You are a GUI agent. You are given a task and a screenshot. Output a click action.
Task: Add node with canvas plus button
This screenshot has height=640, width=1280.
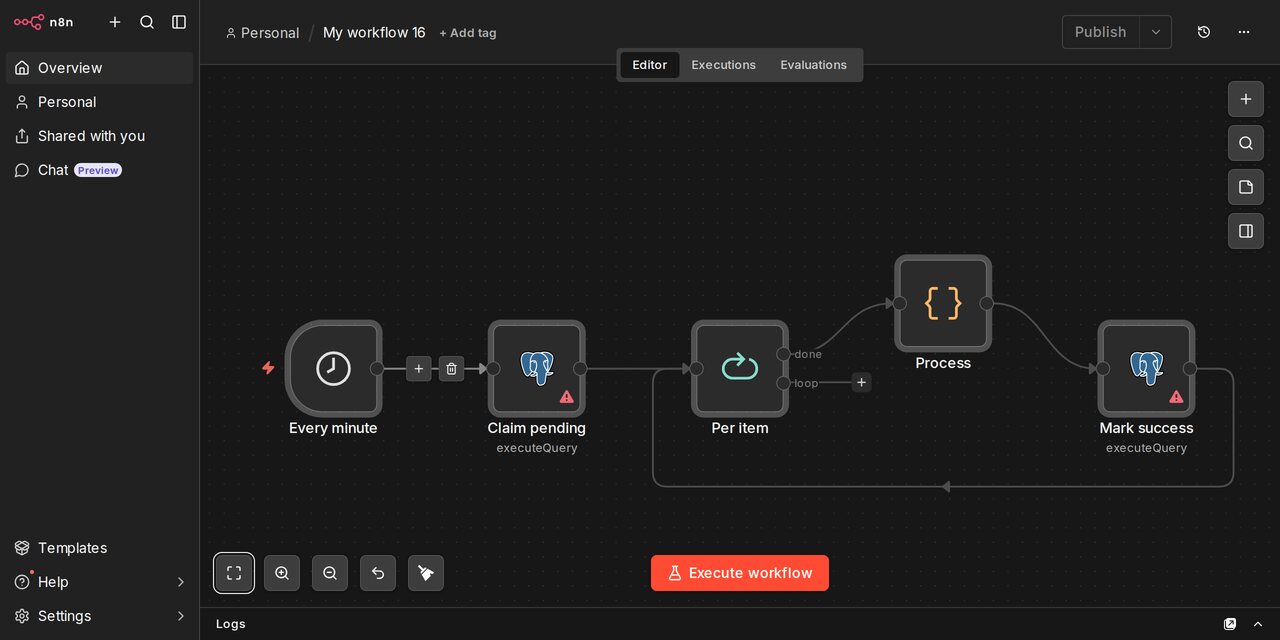(1246, 99)
